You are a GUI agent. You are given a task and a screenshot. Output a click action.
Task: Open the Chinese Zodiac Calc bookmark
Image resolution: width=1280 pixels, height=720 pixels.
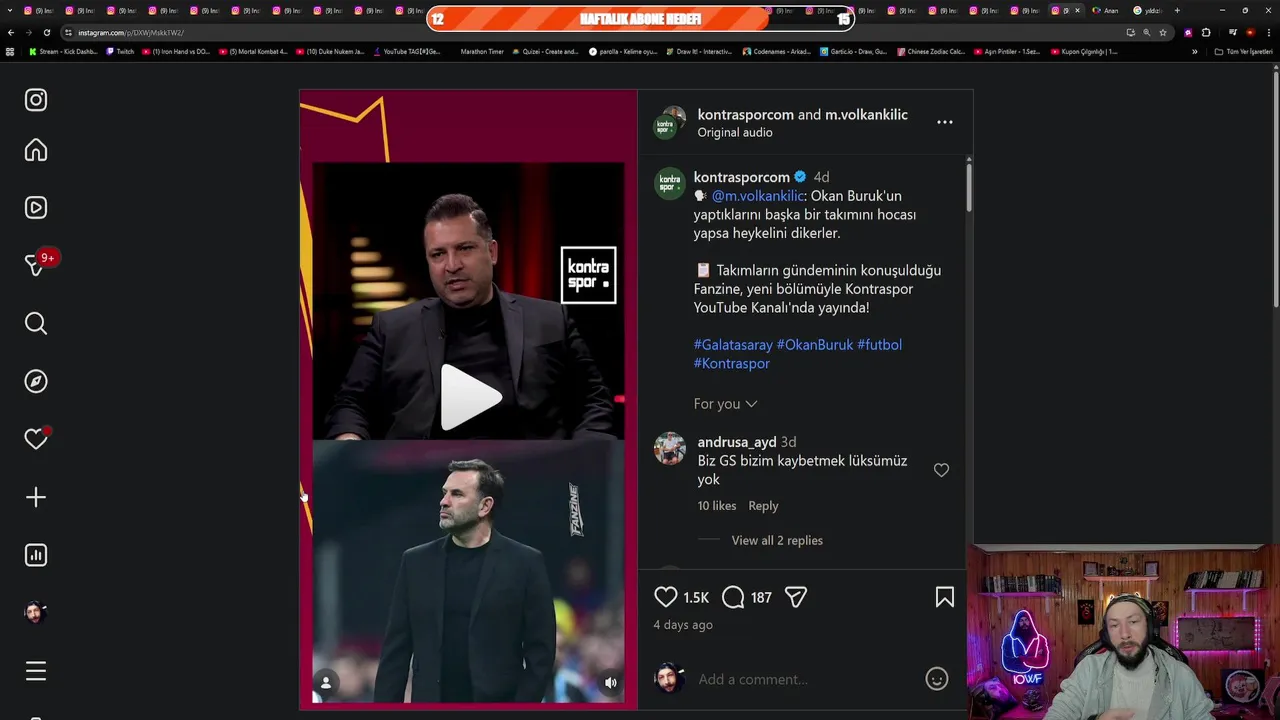pos(931,51)
